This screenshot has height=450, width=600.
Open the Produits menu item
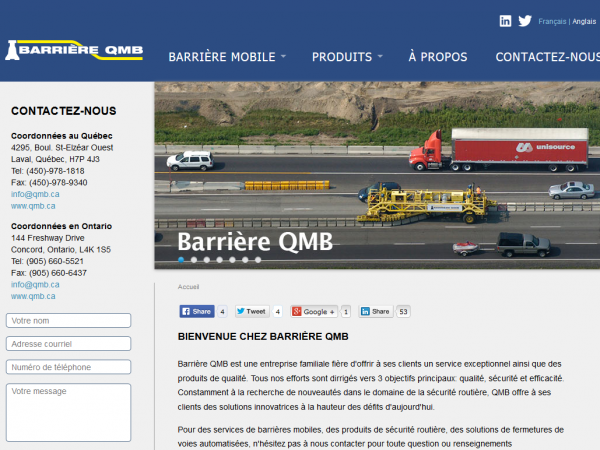(x=342, y=57)
